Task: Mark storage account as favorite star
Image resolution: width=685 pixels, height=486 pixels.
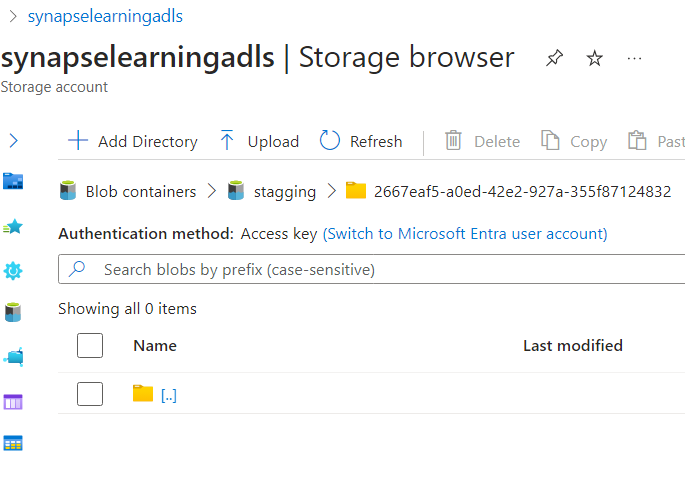Action: 594,59
